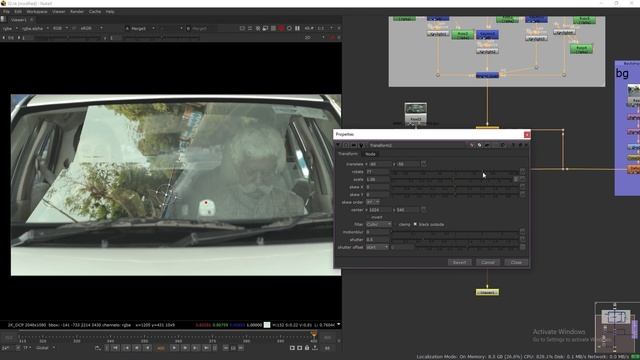
Task: Click the pixel color swatch in viewer status bar
Action: point(267,325)
